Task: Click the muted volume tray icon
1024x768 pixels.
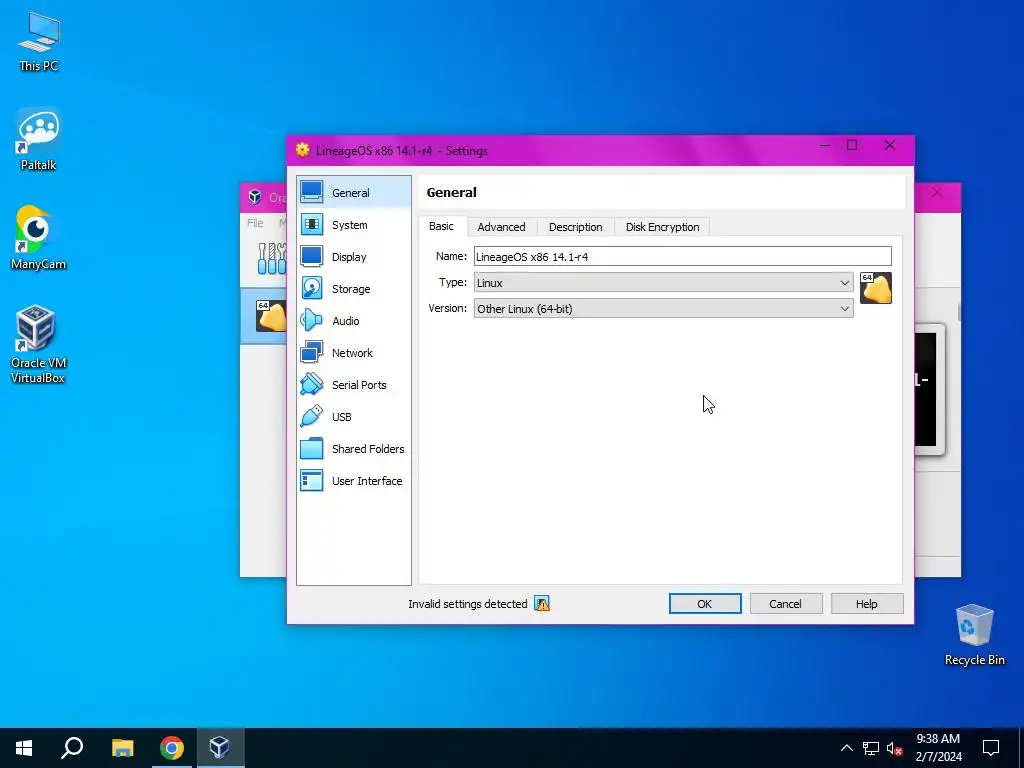Action: pos(895,748)
